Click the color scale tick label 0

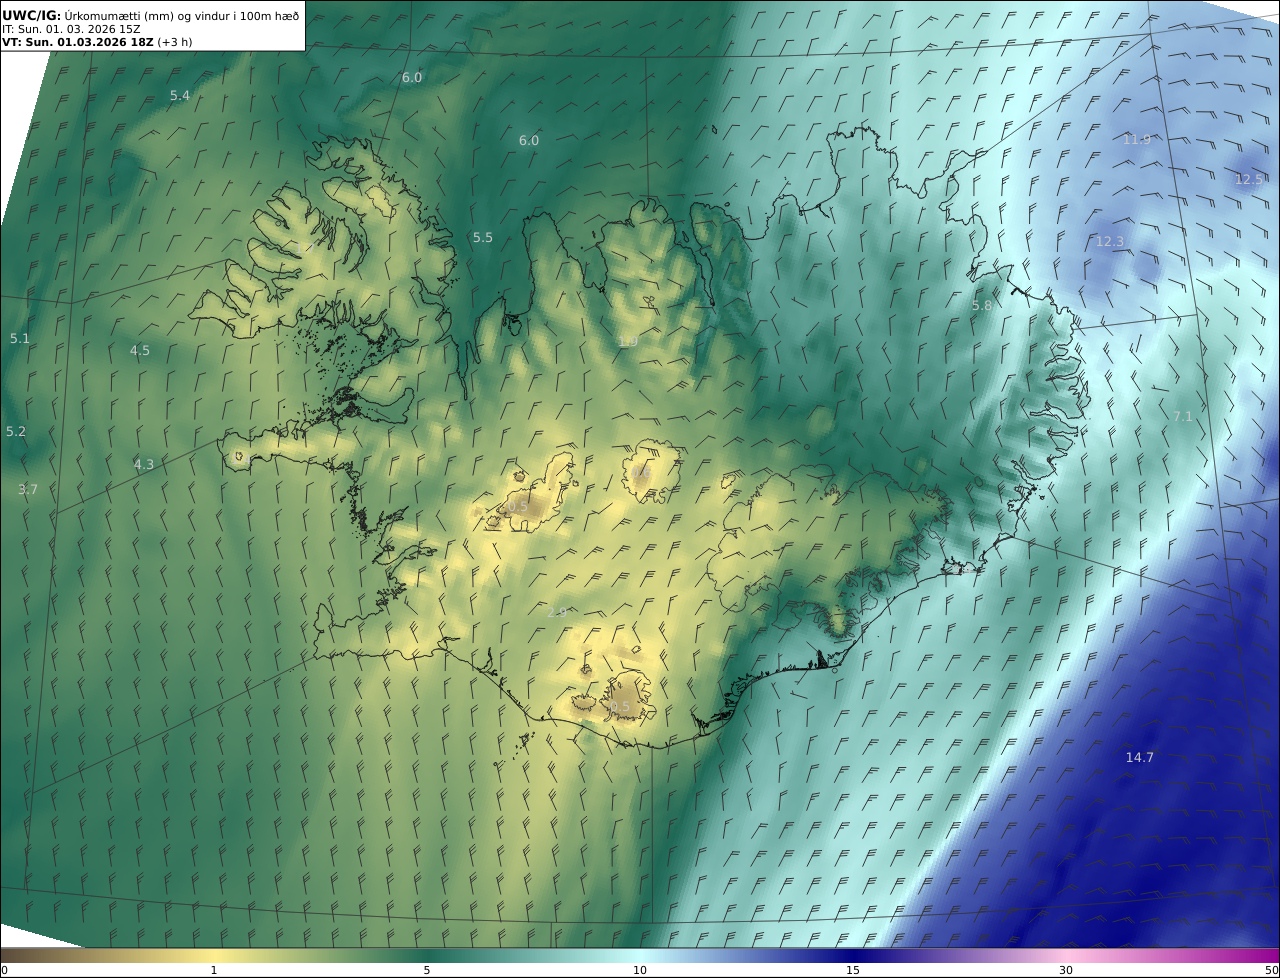pos(4,970)
